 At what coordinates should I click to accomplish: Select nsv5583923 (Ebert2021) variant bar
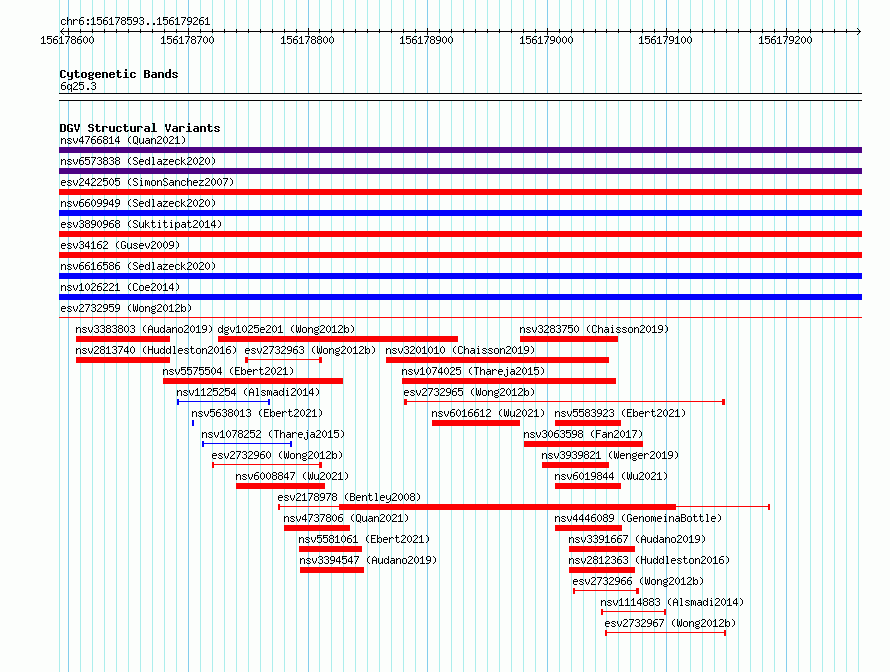[x=588, y=423]
